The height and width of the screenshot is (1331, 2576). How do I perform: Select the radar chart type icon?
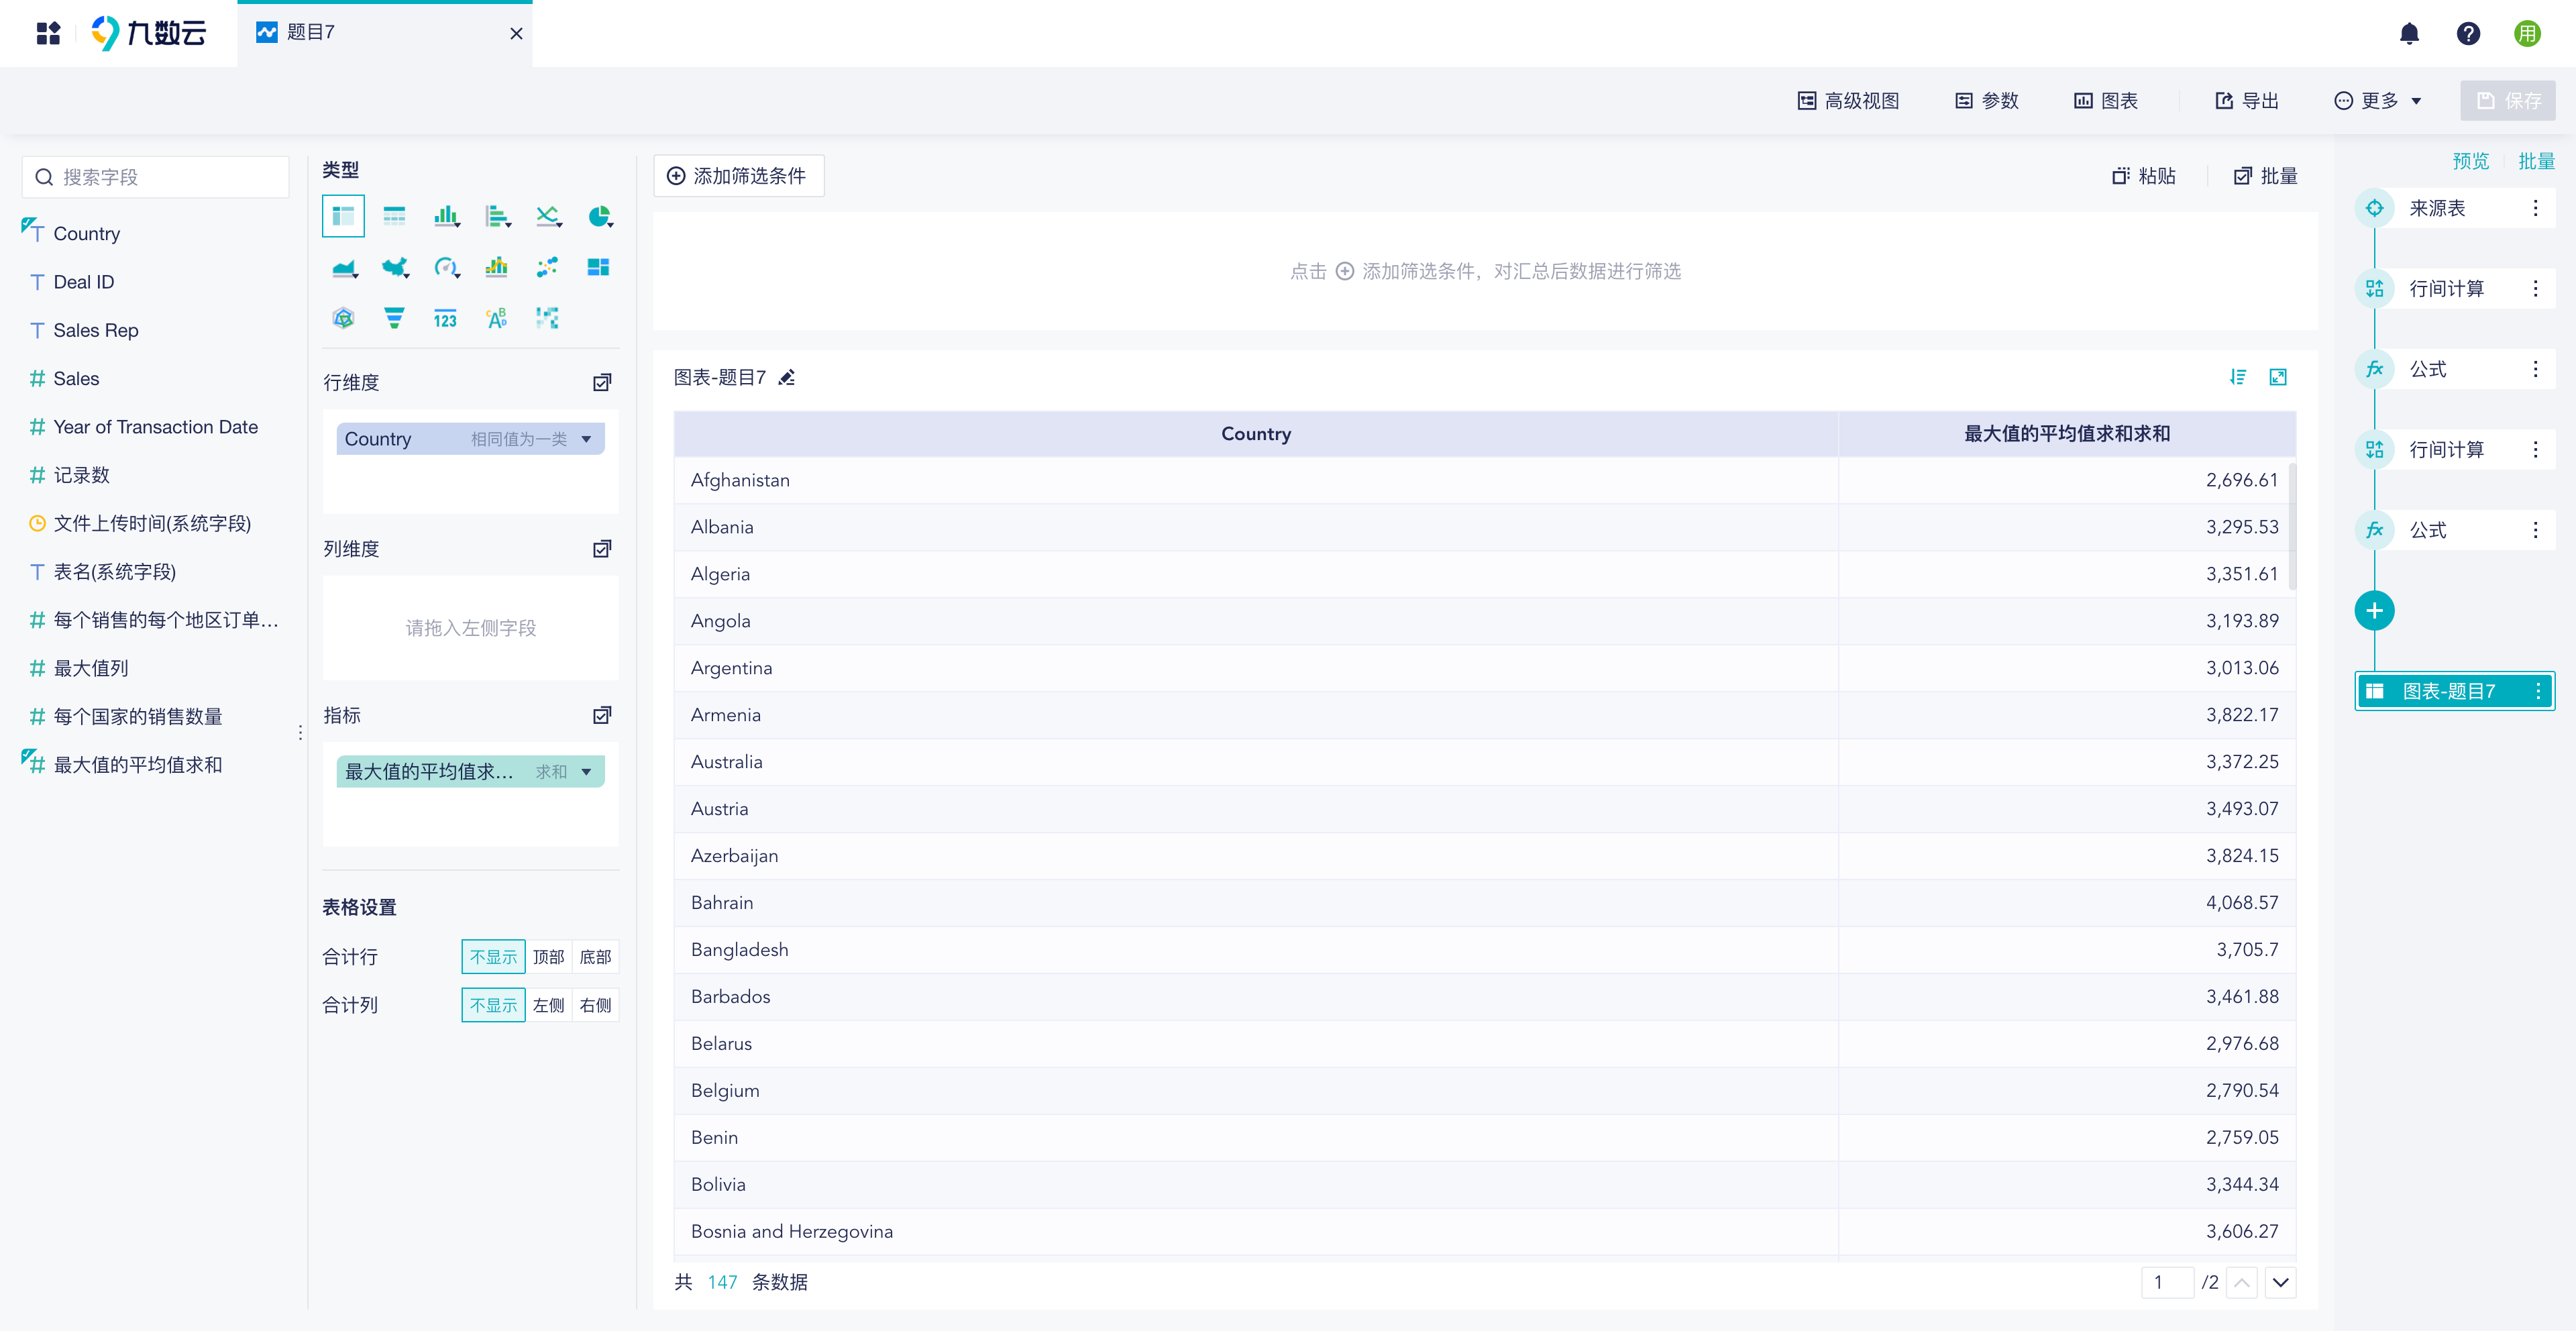(343, 318)
